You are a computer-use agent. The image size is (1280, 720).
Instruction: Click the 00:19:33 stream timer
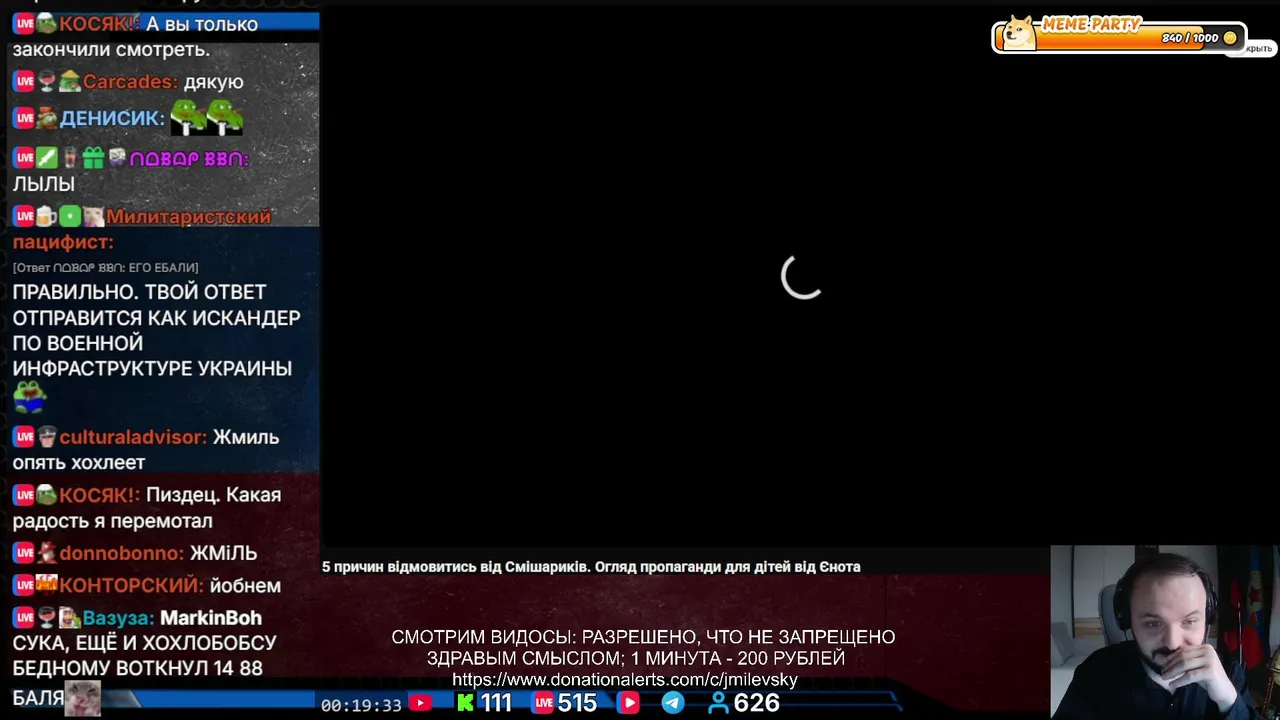point(361,705)
